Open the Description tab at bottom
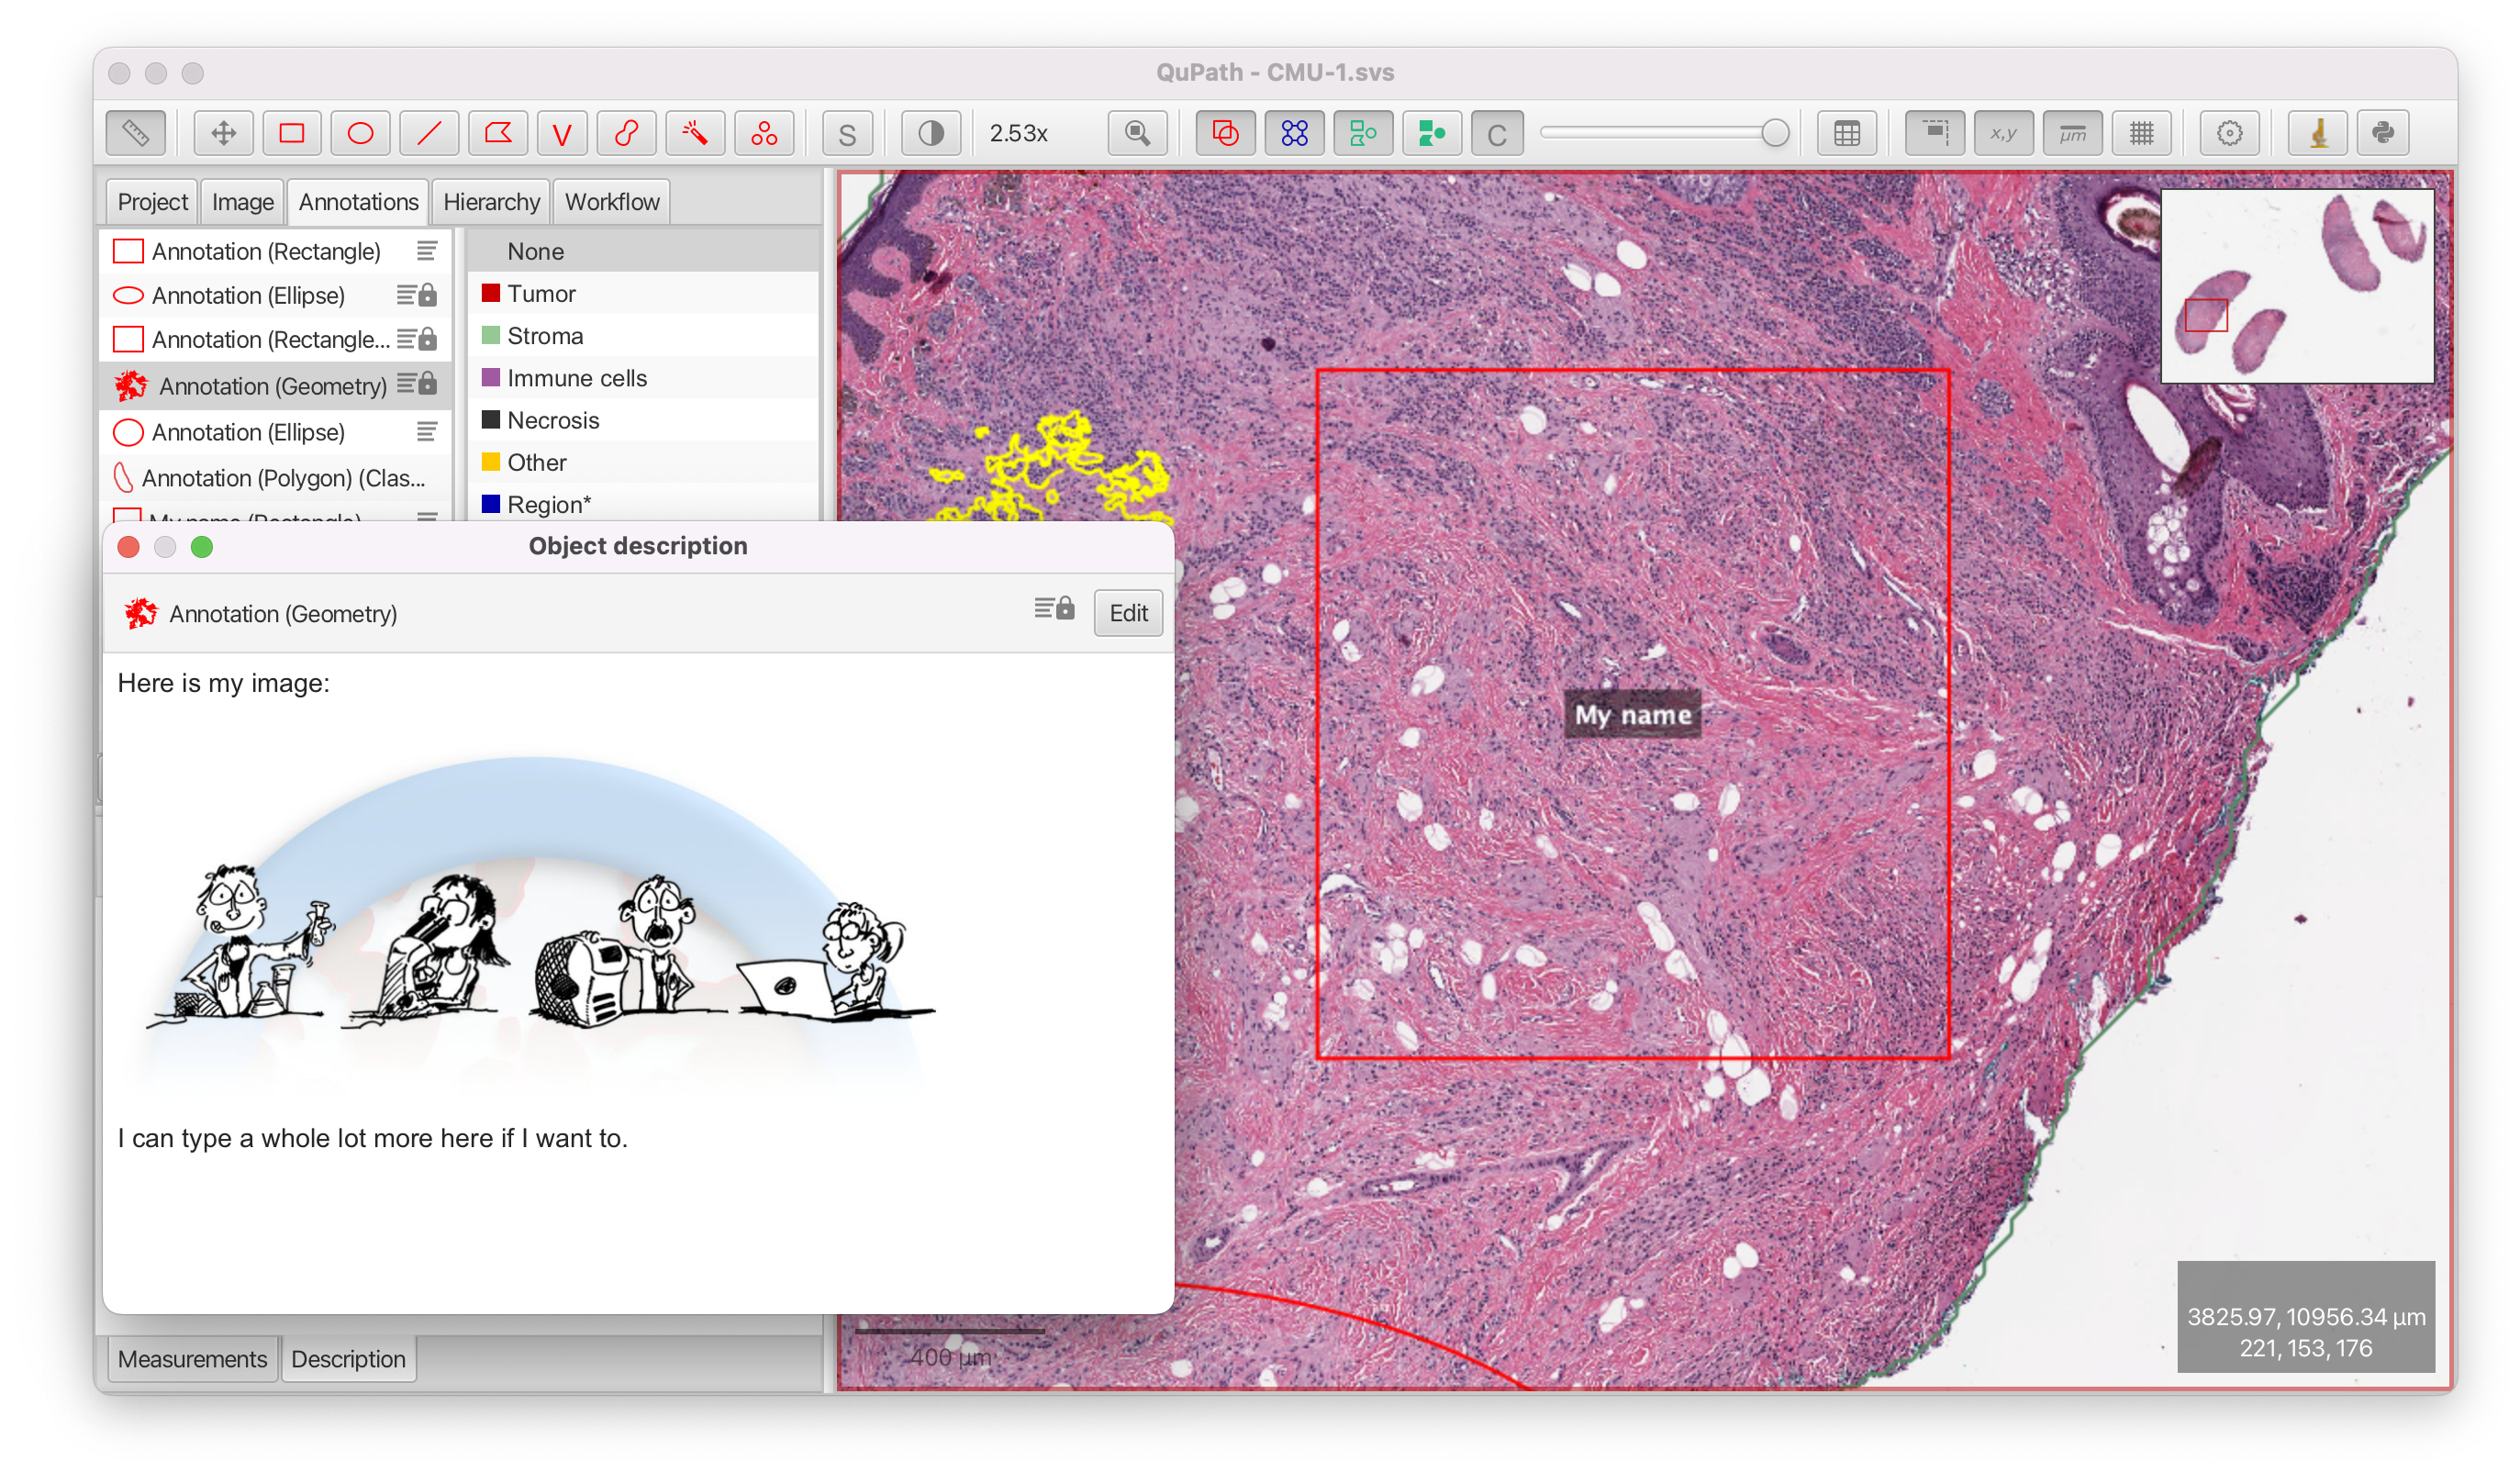 [x=348, y=1359]
